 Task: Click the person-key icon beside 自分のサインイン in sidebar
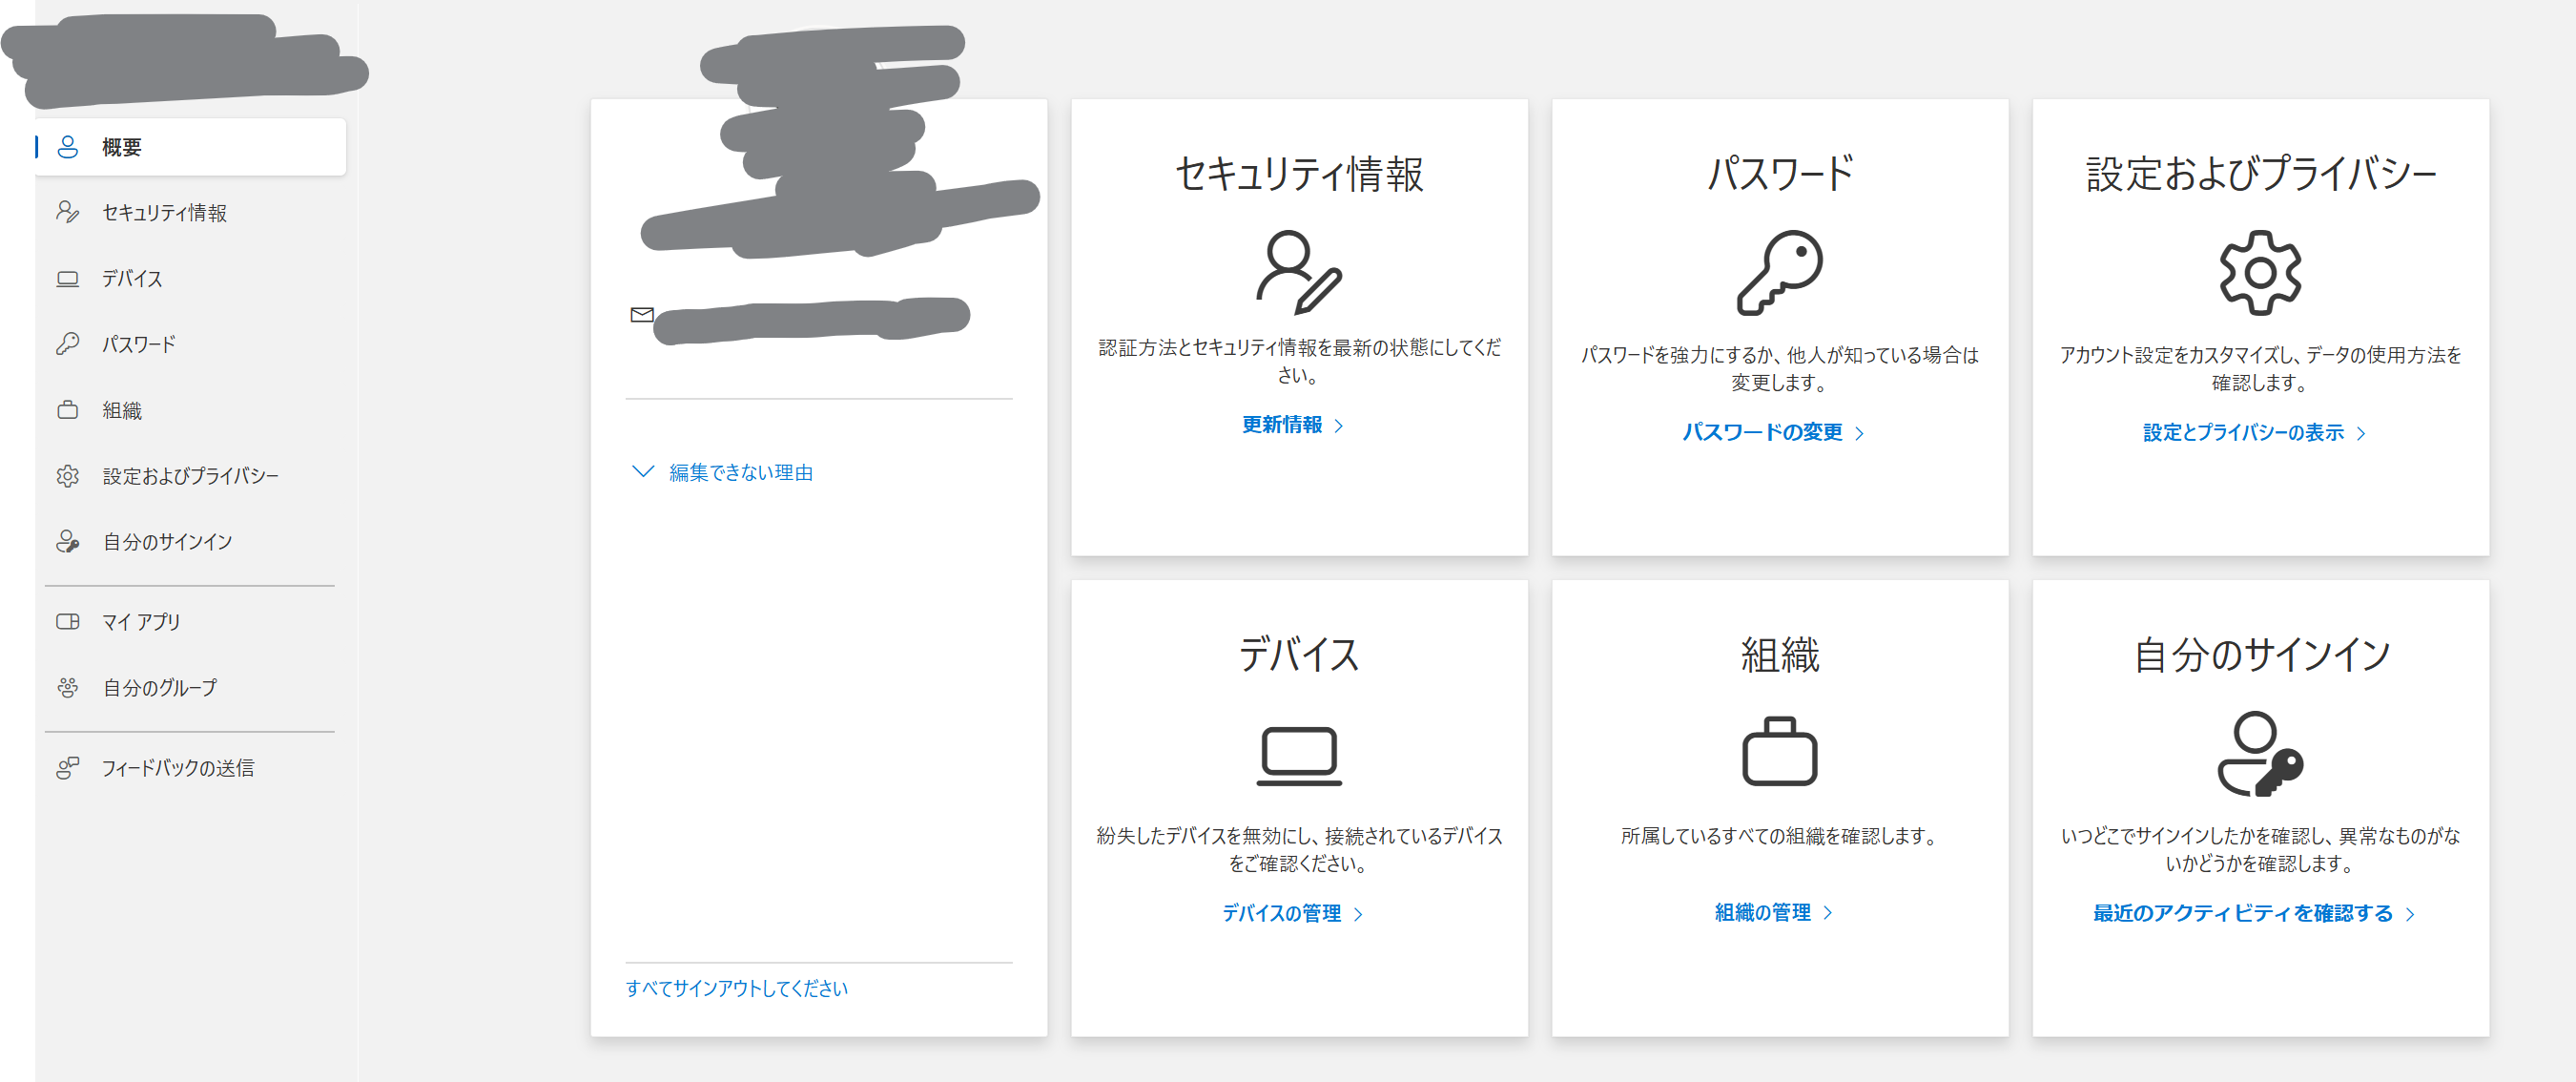pyautogui.click(x=67, y=541)
